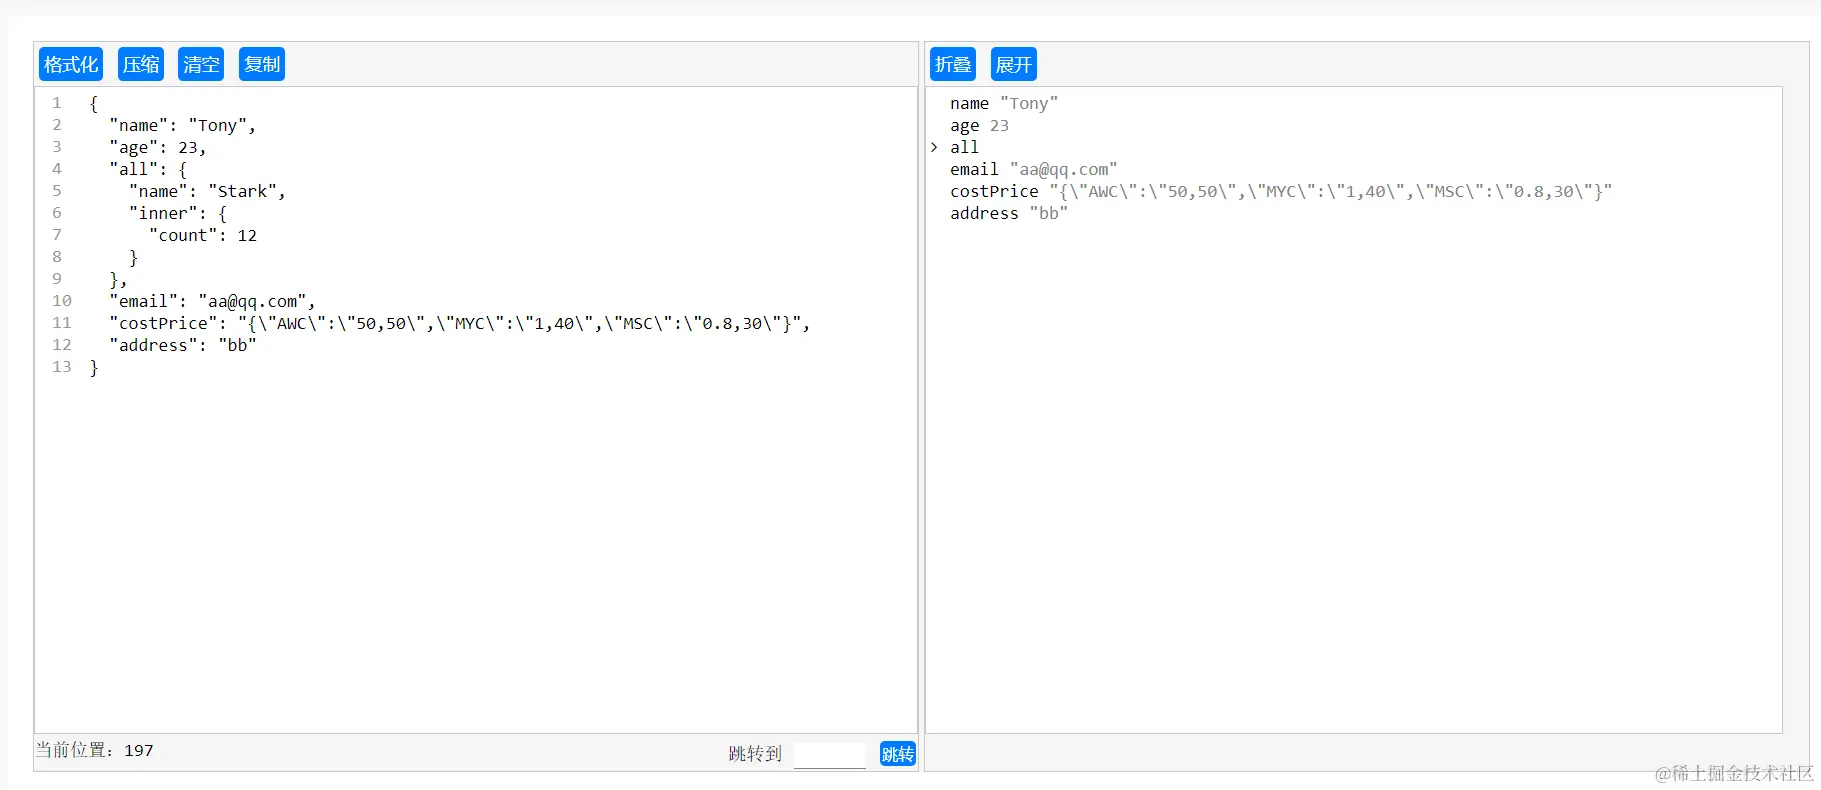Click line number 13 in gutter

click(62, 367)
